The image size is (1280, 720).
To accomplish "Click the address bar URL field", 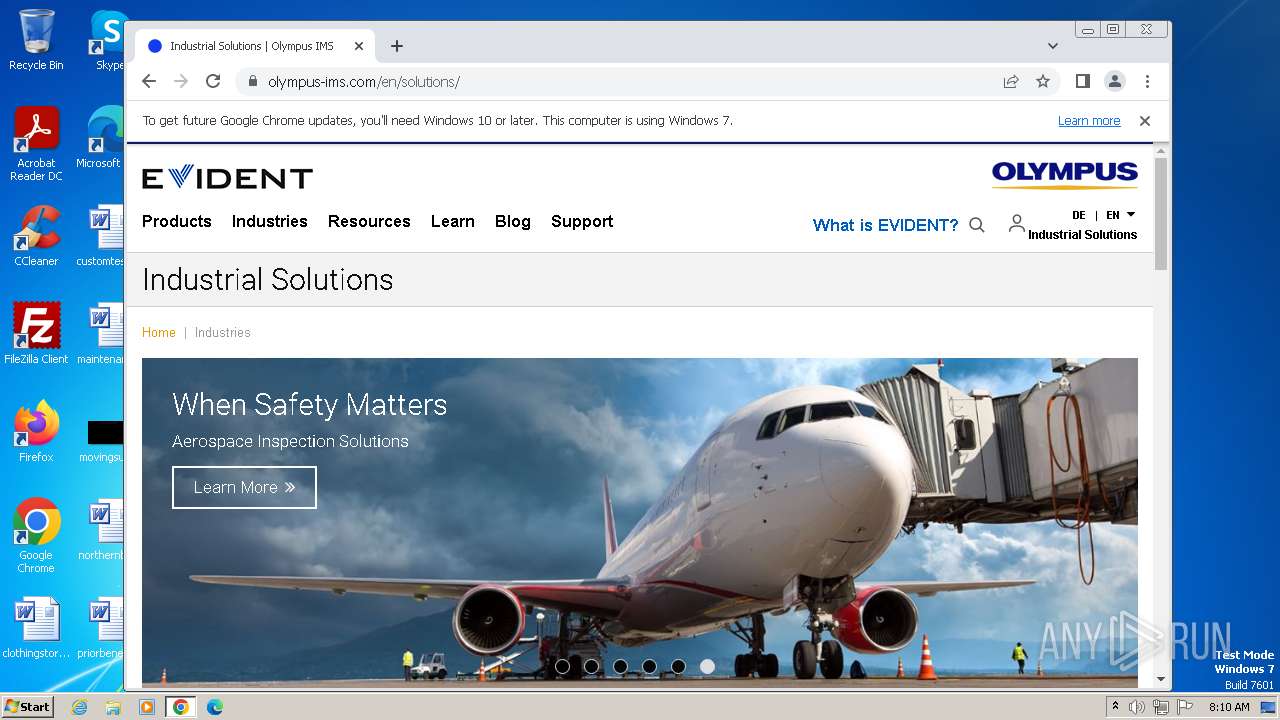I will [620, 82].
